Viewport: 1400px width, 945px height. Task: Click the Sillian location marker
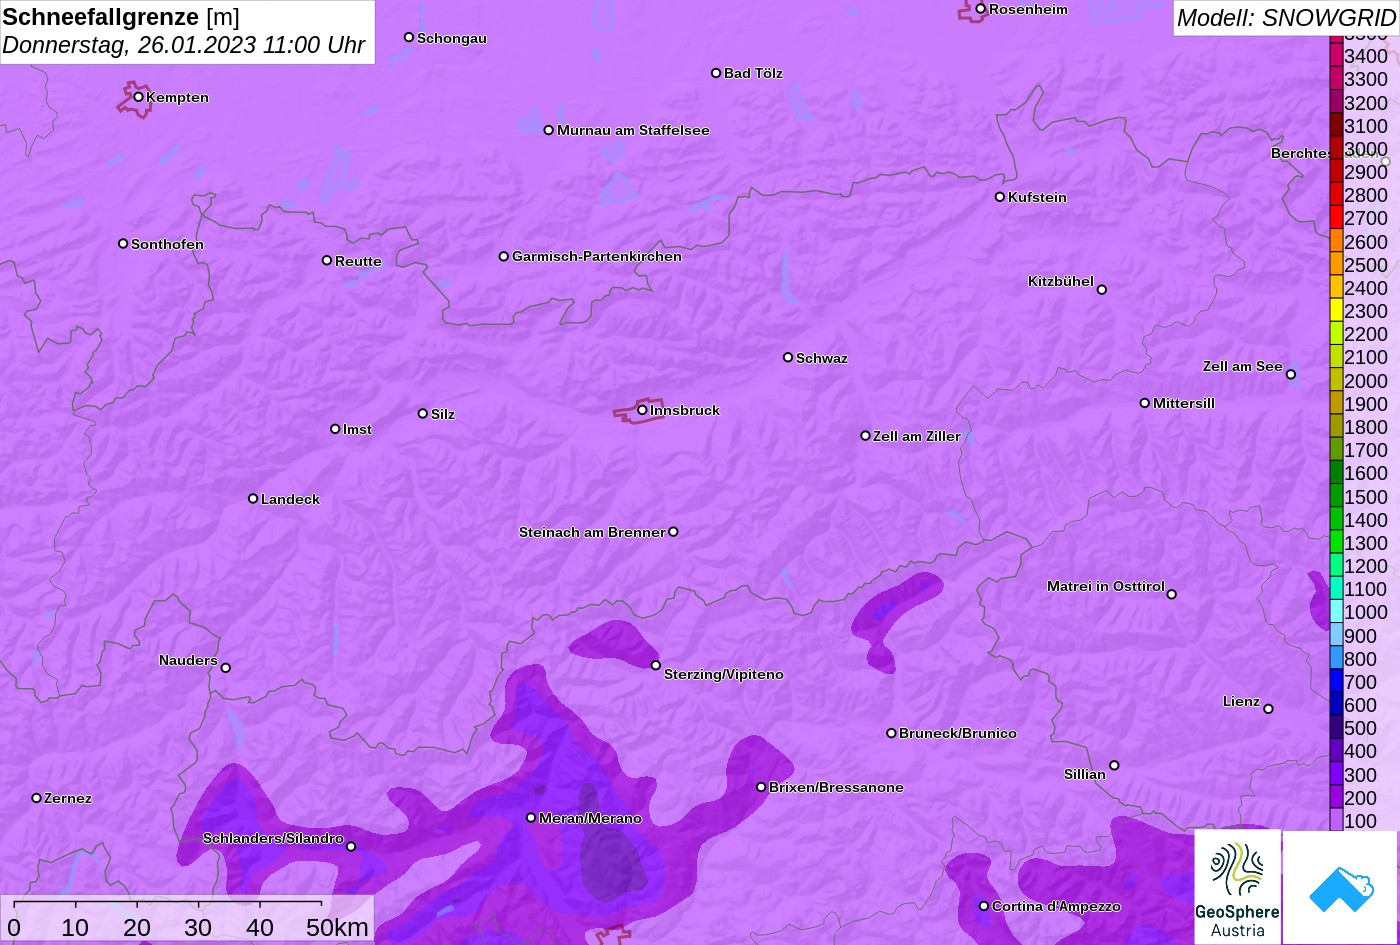click(x=1114, y=766)
